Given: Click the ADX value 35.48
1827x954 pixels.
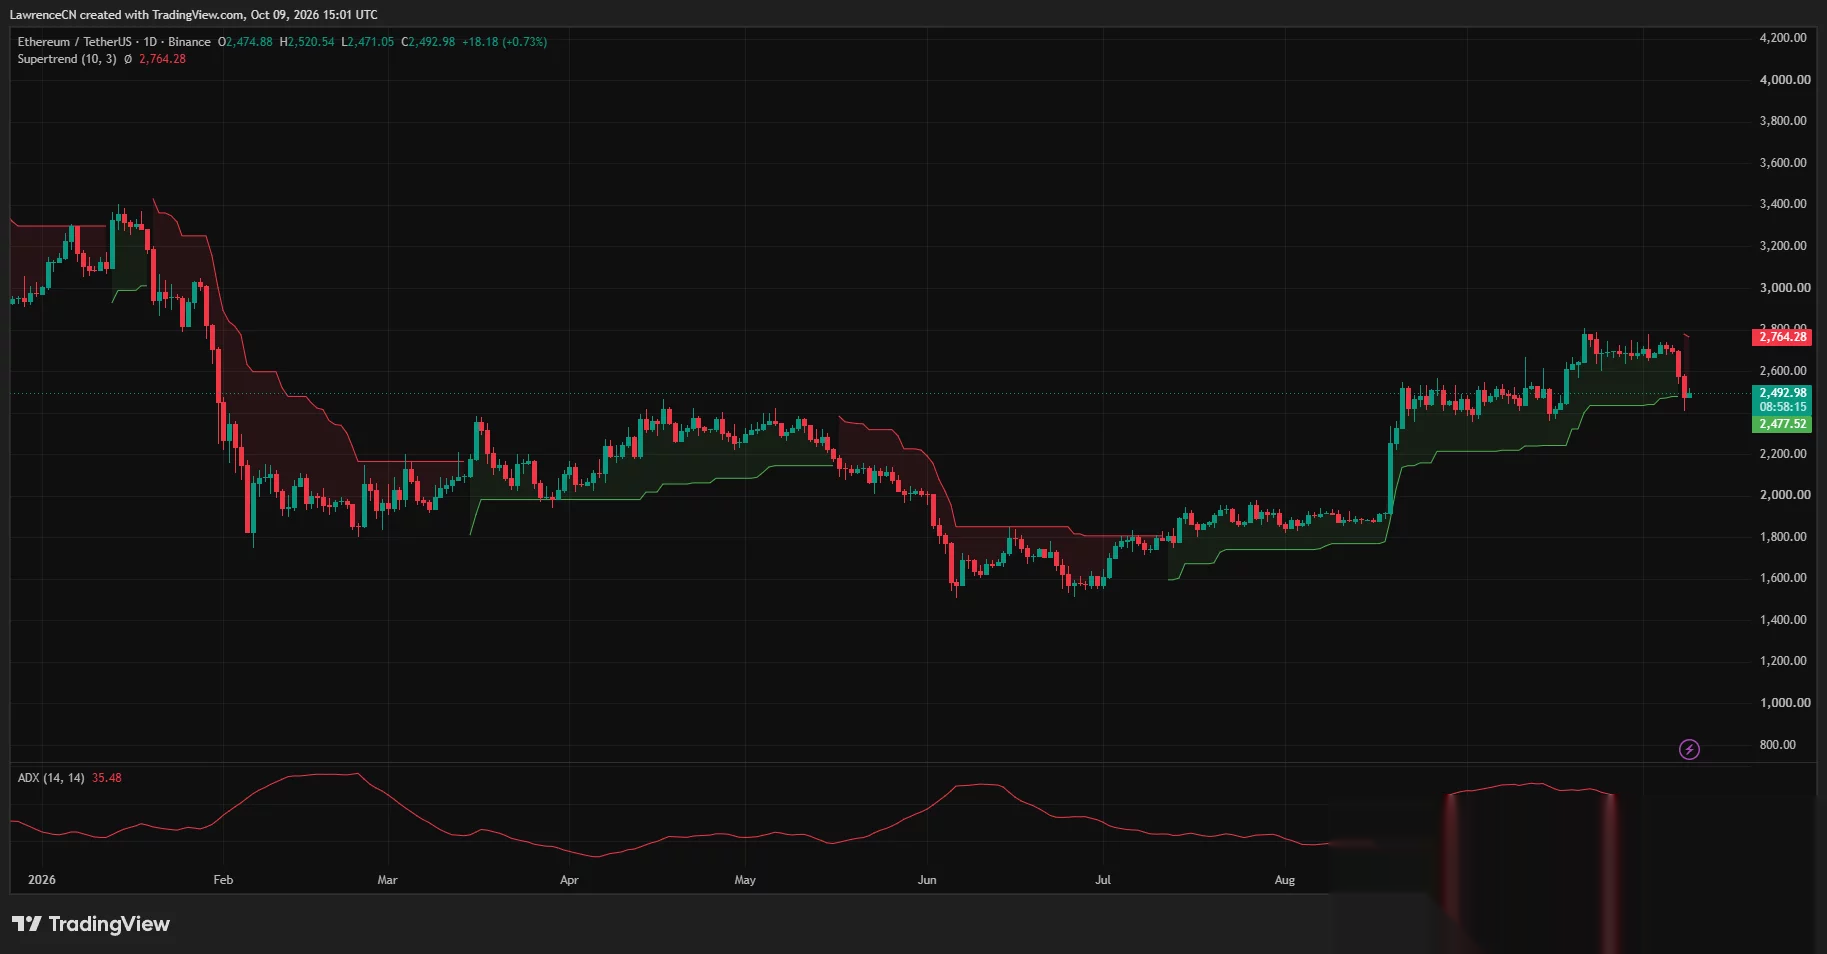Looking at the screenshot, I should coord(107,778).
